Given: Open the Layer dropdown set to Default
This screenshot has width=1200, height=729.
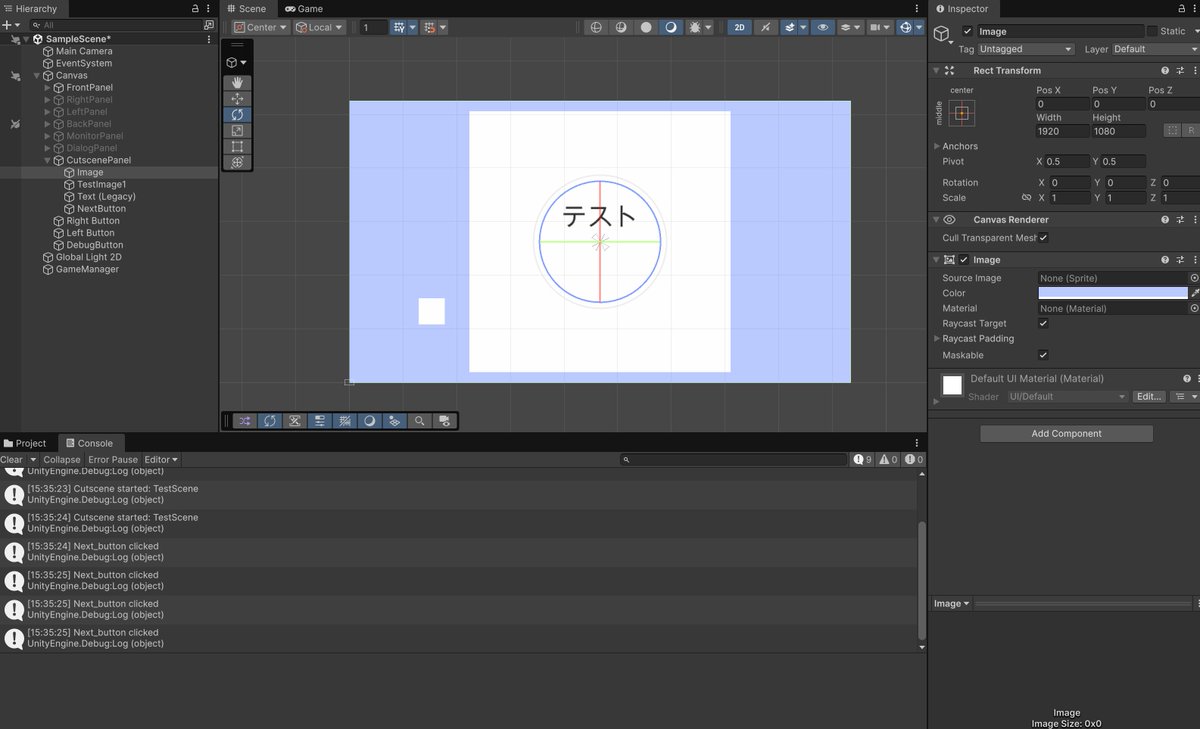Looking at the screenshot, I should (x=1155, y=49).
